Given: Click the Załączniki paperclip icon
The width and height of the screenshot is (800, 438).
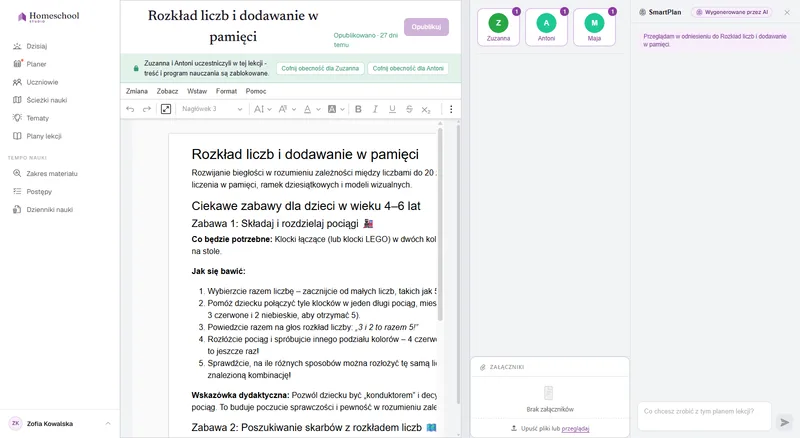Looking at the screenshot, I should [x=483, y=367].
